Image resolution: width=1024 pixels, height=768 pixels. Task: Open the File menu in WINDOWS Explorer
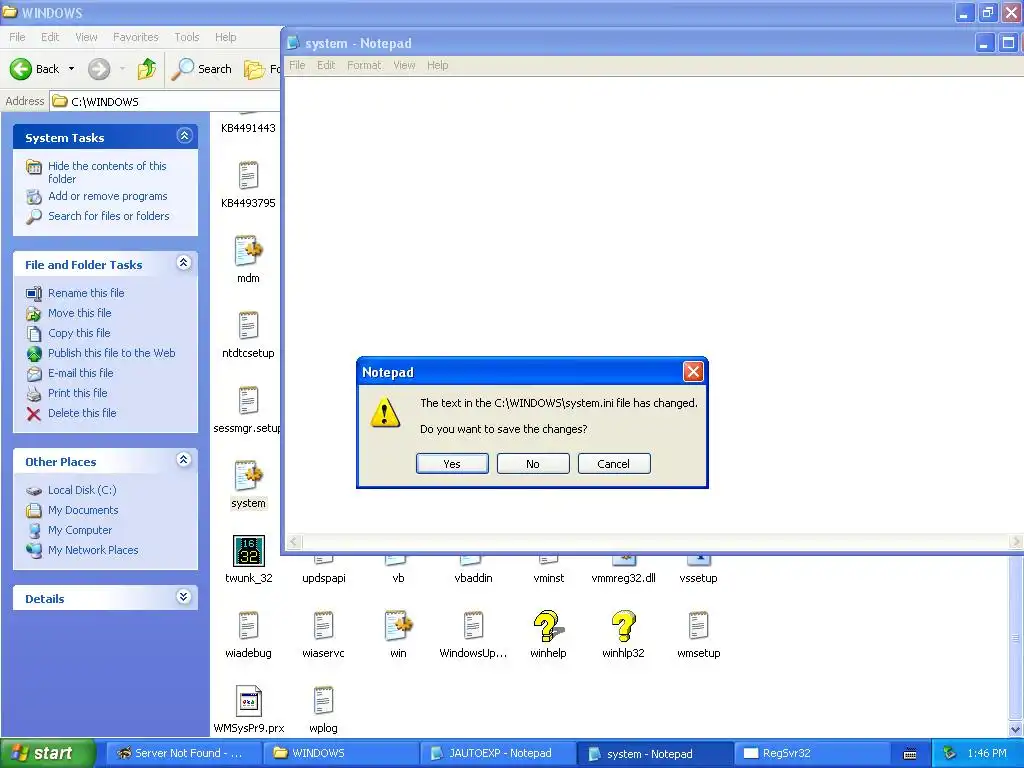(x=17, y=37)
